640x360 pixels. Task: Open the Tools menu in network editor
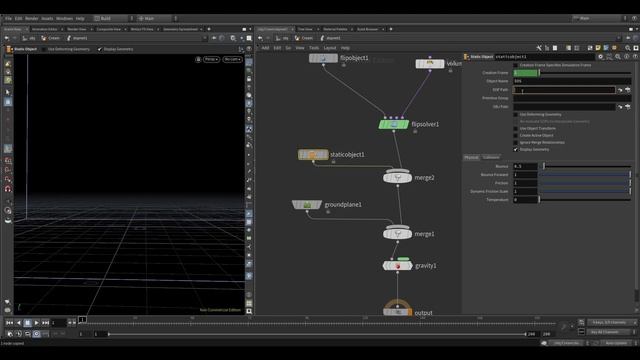click(314, 48)
